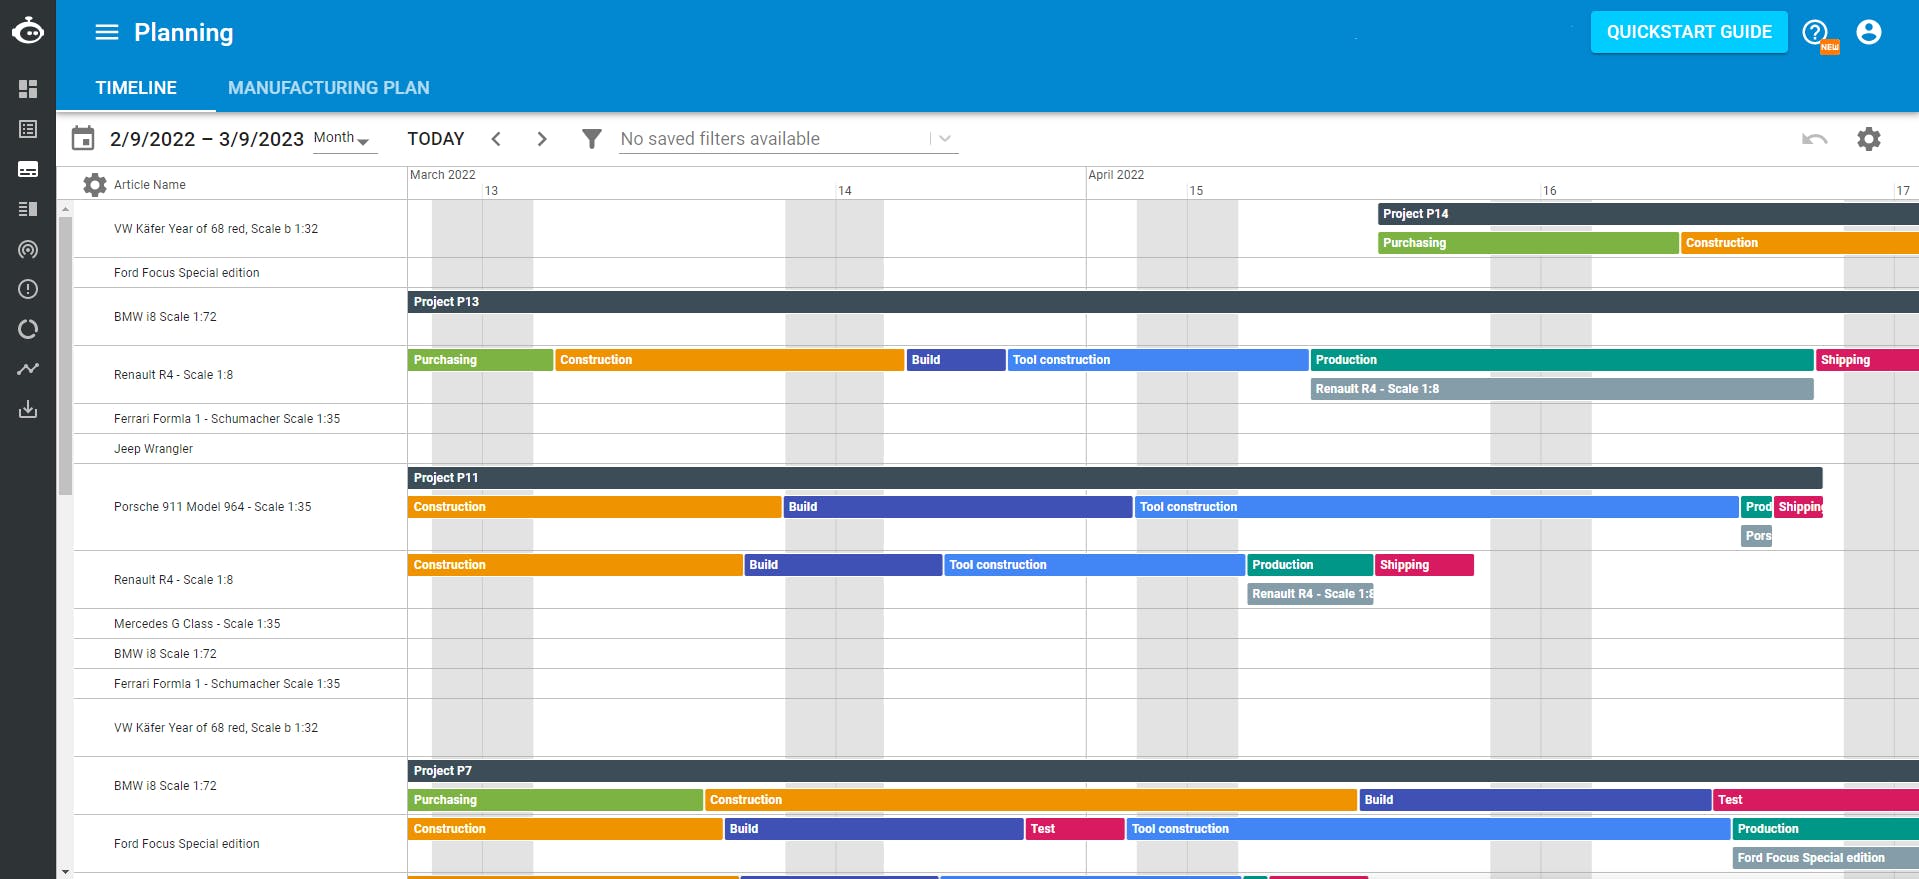Open column settings gear beside Article Name
This screenshot has height=879, width=1919.
tap(95, 185)
